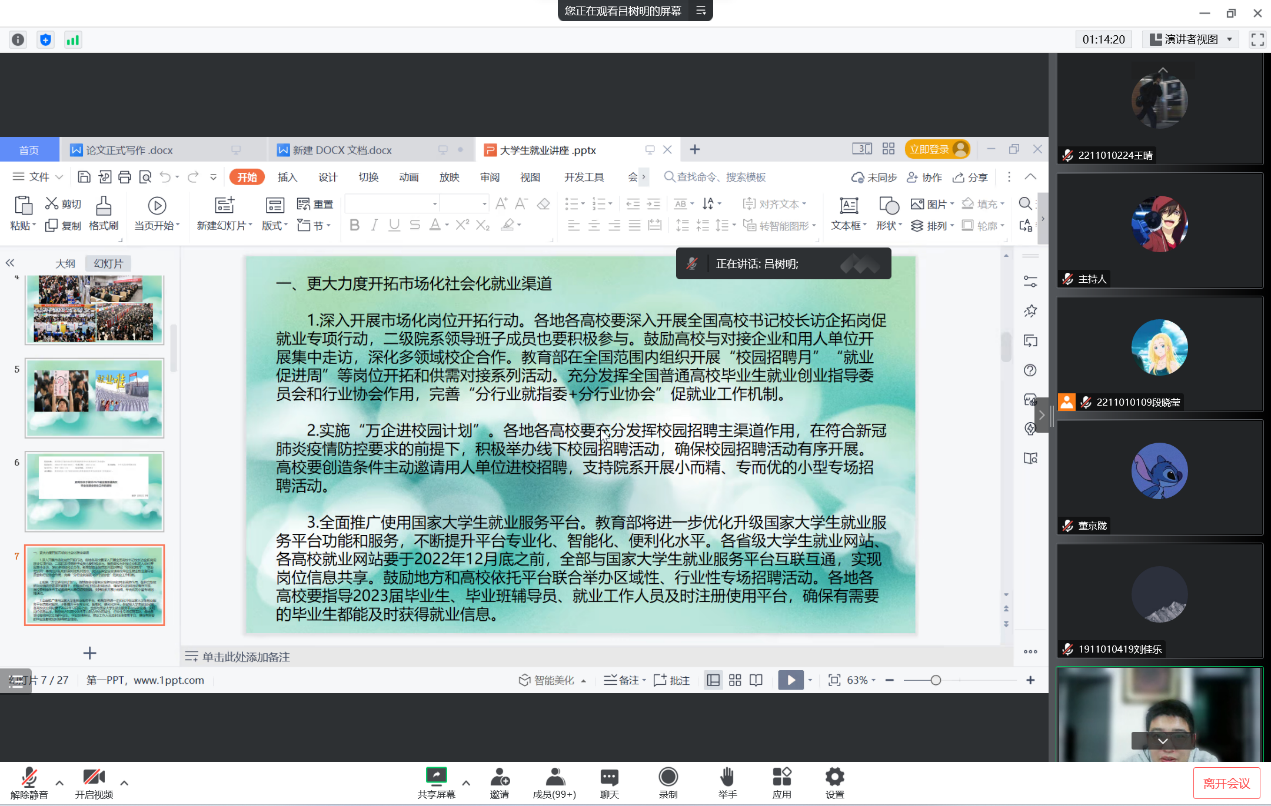Expand the audio options arrow beside mute
Viewport: 1271px width, 806px height.
pos(59,783)
